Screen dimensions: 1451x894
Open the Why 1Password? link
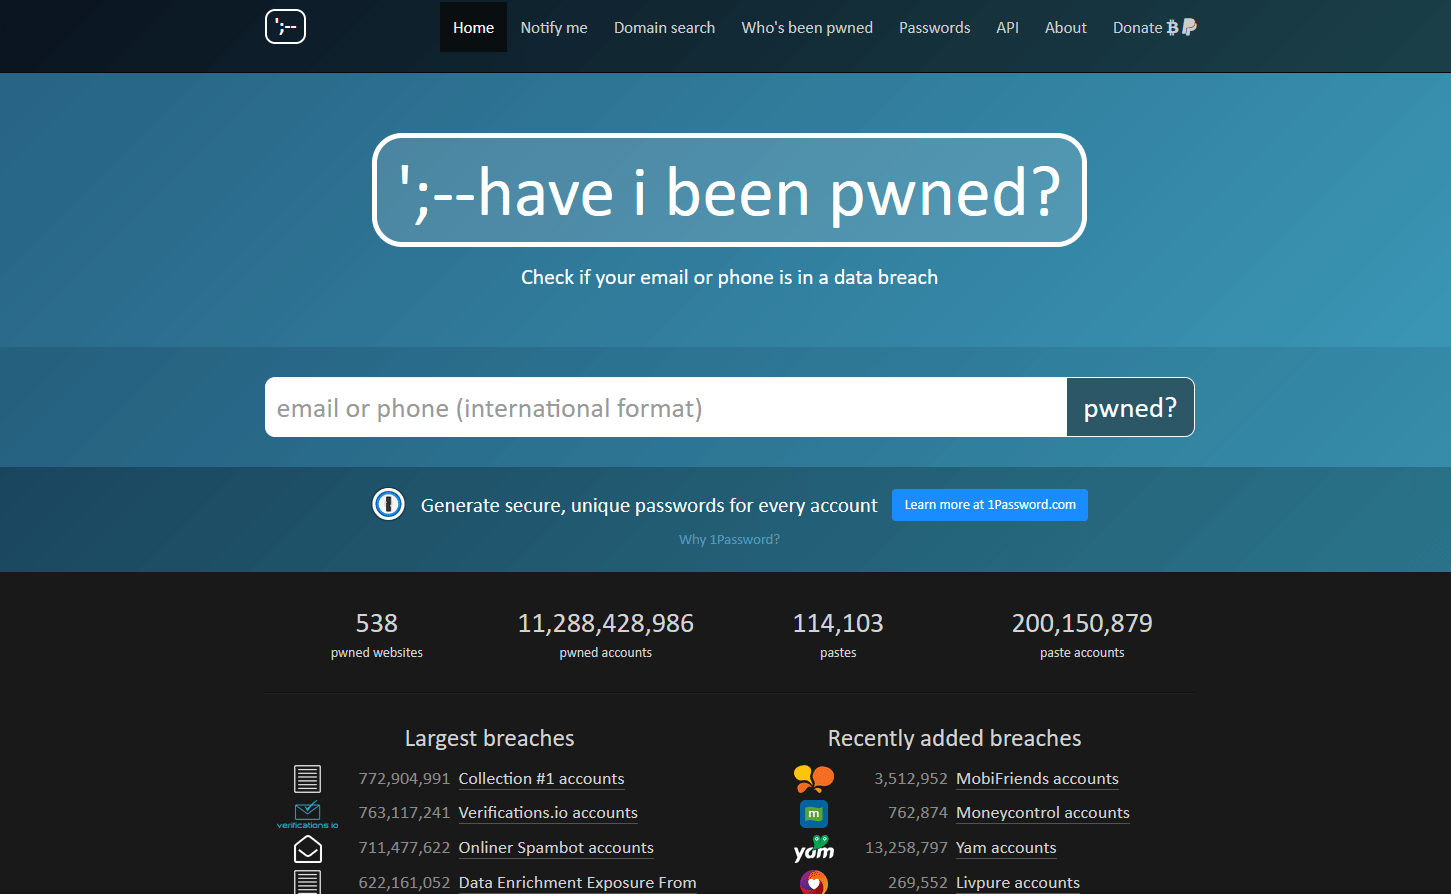point(729,540)
